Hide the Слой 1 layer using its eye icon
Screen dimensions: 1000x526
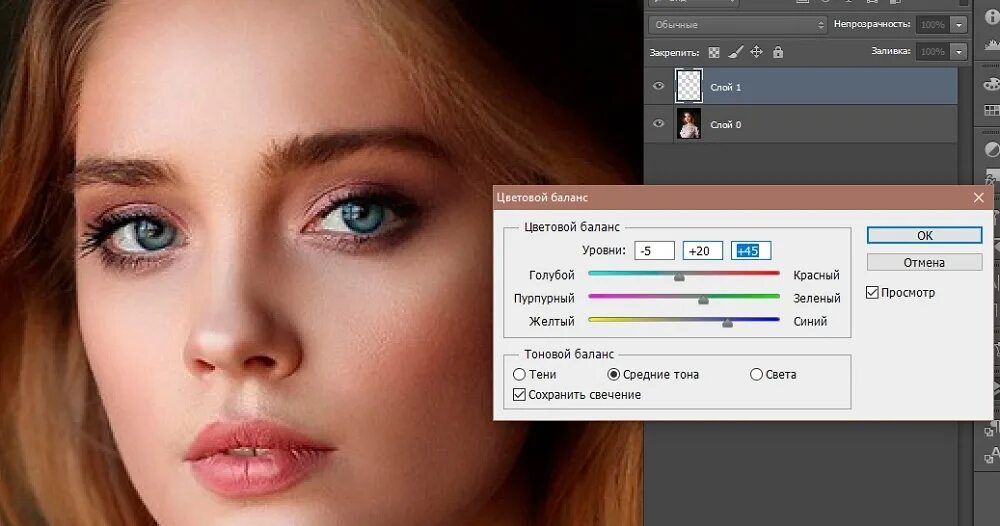click(x=658, y=87)
